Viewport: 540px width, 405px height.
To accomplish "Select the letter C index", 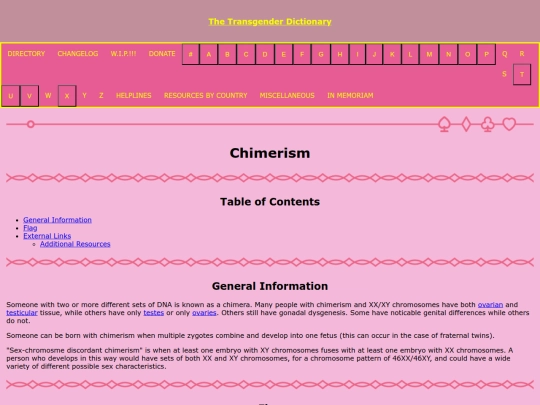I will (246, 54).
